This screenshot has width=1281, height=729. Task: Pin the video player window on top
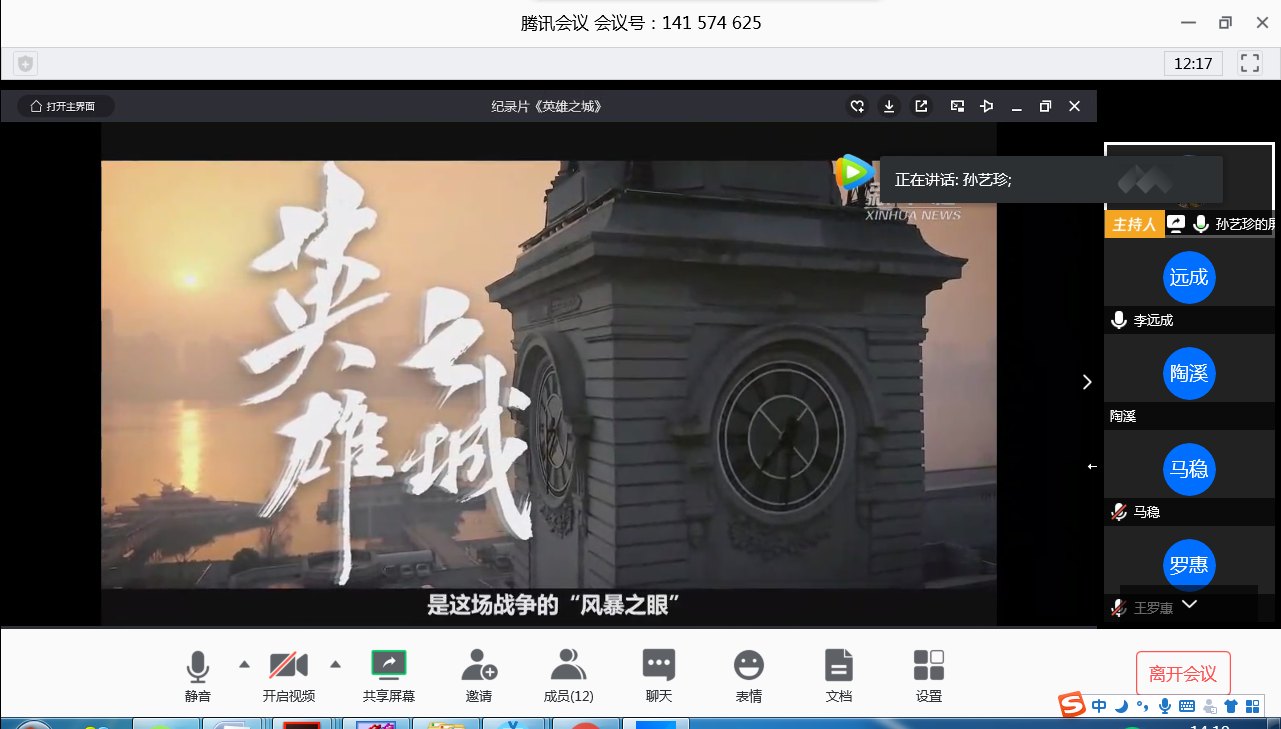coord(986,106)
